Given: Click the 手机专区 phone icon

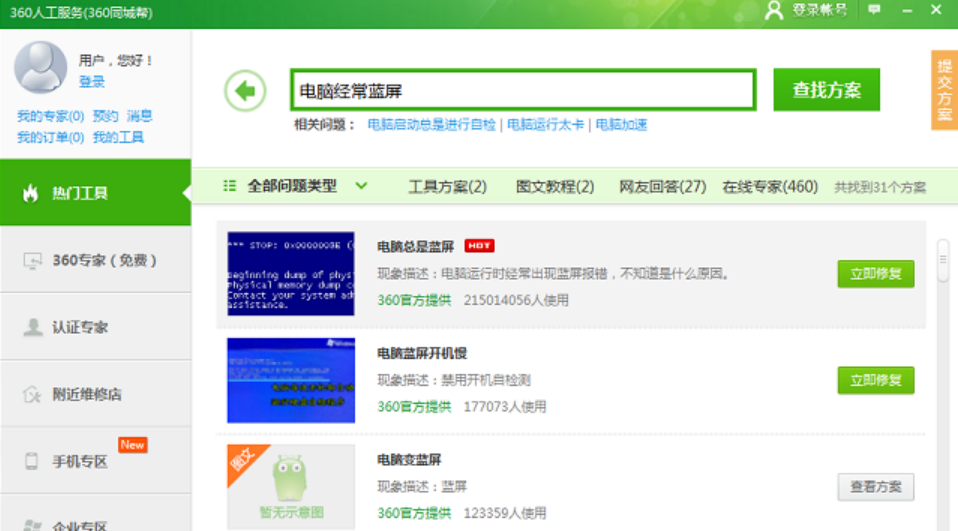Looking at the screenshot, I should (x=31, y=461).
